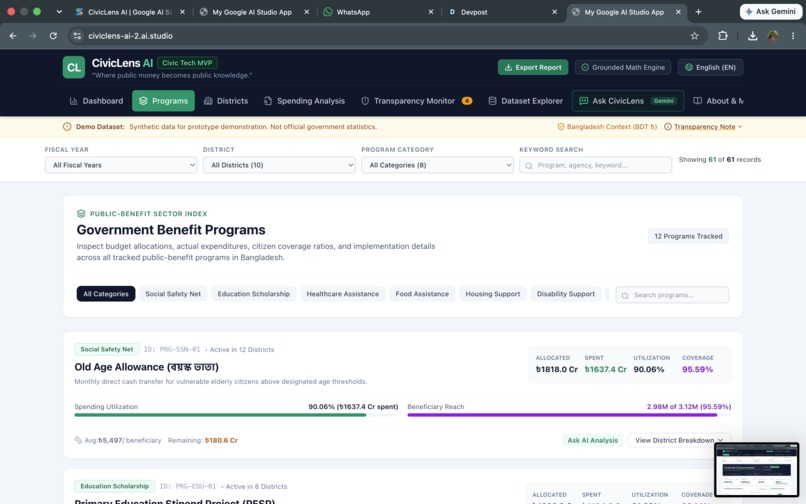Open the Program Category dropdown
806x504 pixels.
[437, 165]
